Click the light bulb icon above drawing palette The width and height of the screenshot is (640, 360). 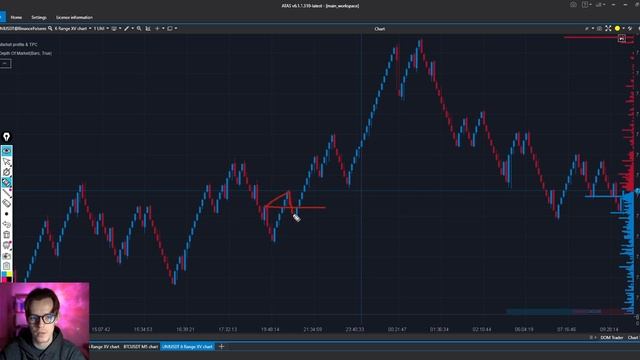[7, 137]
